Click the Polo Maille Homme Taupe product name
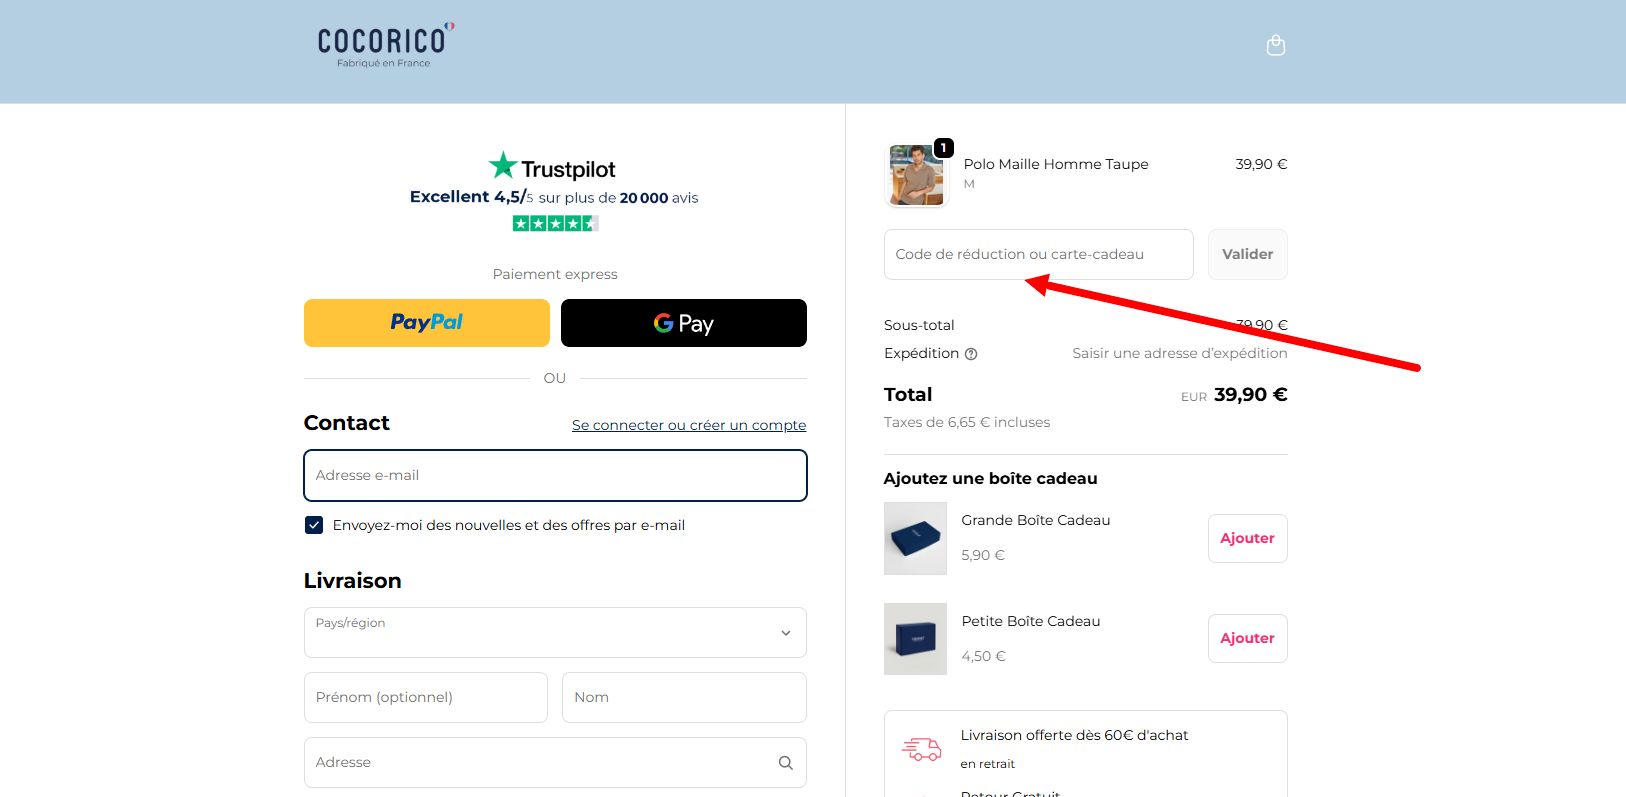Screen dimensions: 1626x797 [x=1056, y=164]
